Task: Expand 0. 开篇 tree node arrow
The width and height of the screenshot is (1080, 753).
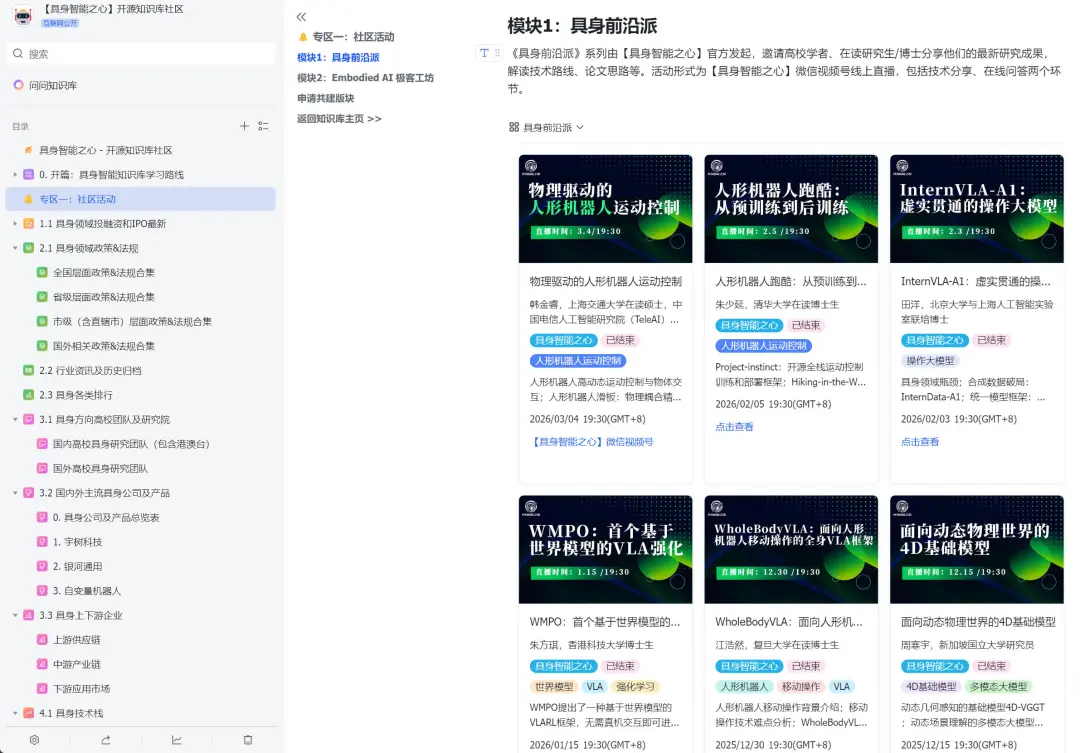Action: (15, 174)
